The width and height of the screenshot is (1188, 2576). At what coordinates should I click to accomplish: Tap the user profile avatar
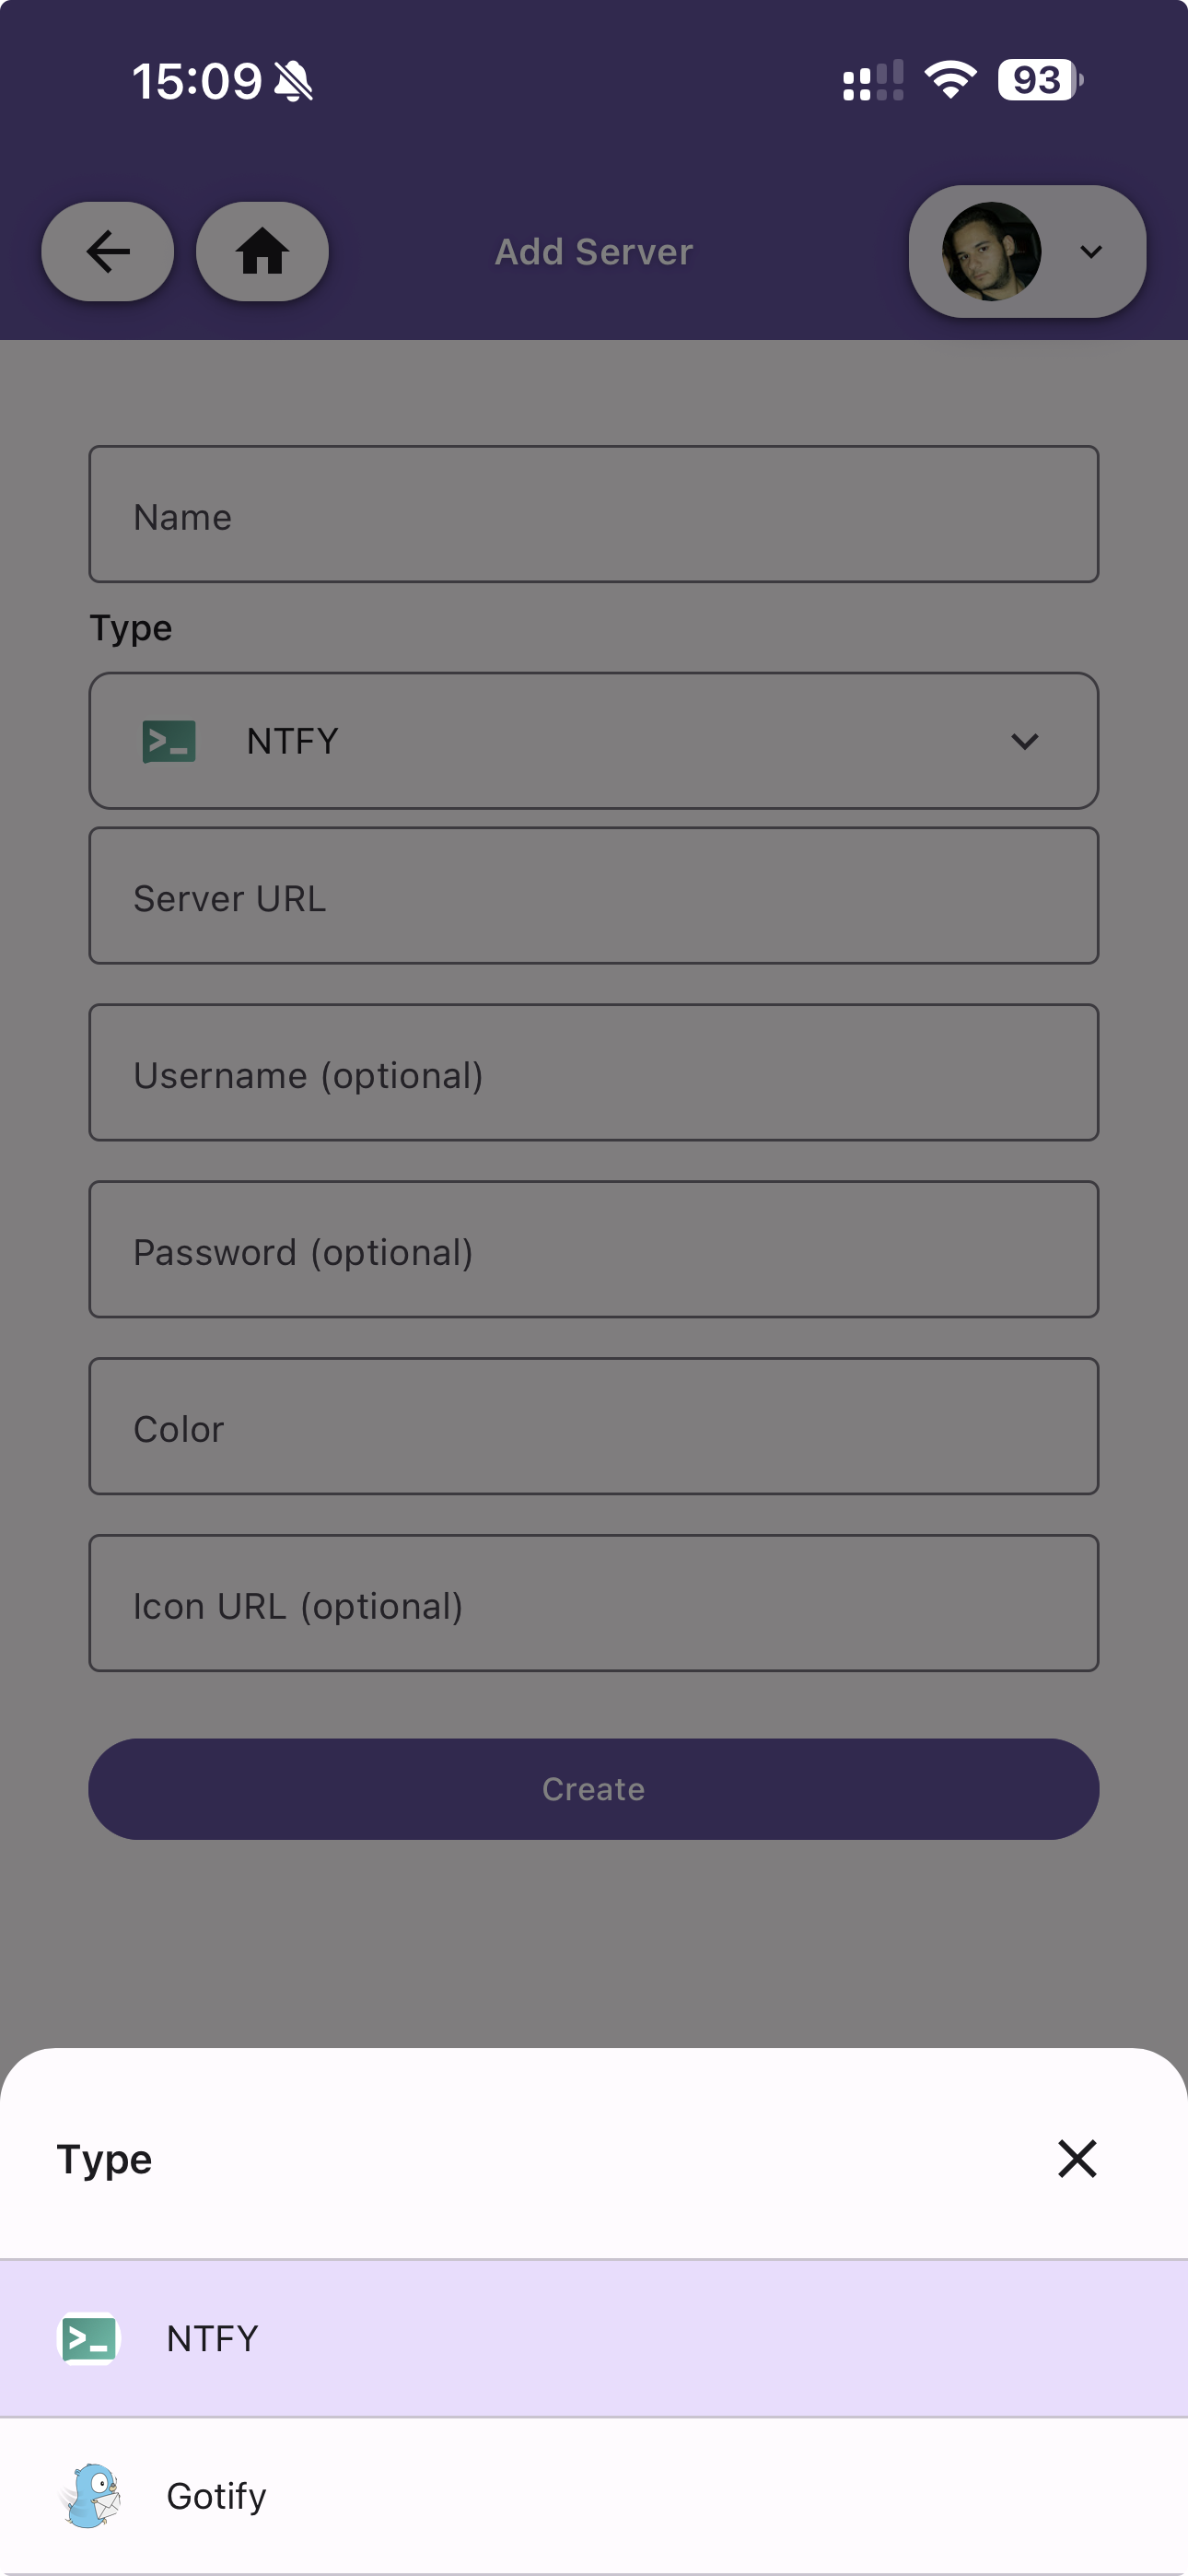tap(991, 251)
